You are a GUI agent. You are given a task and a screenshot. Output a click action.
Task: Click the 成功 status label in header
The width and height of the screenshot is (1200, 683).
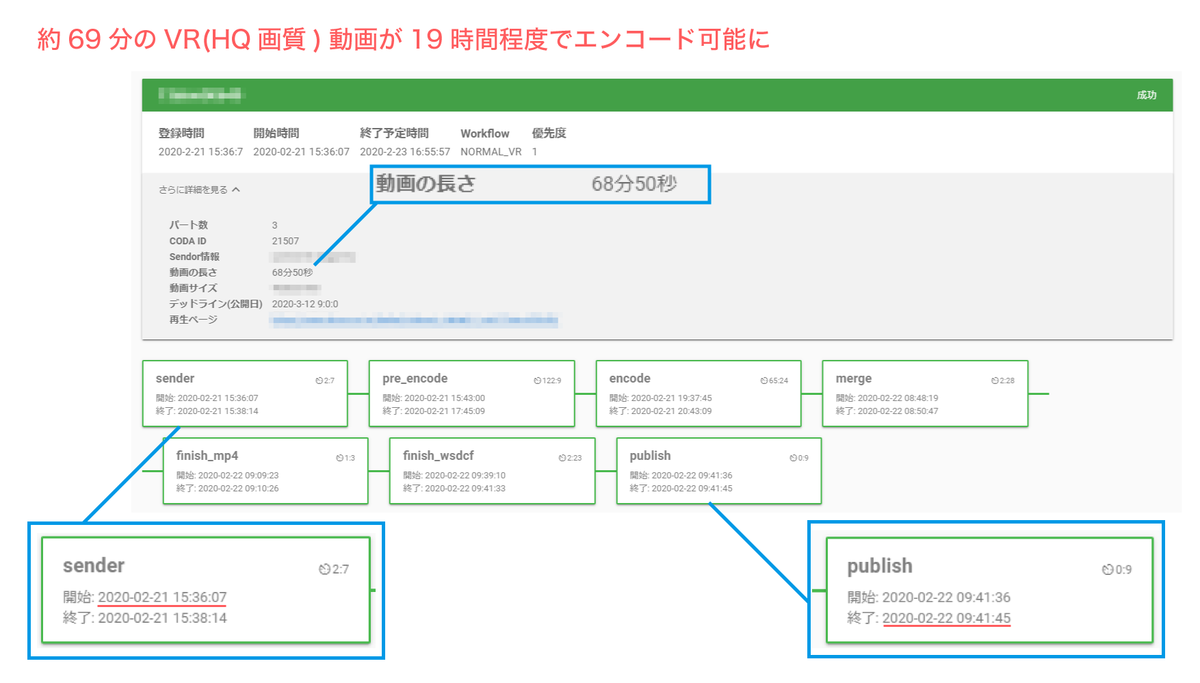(x=1146, y=96)
